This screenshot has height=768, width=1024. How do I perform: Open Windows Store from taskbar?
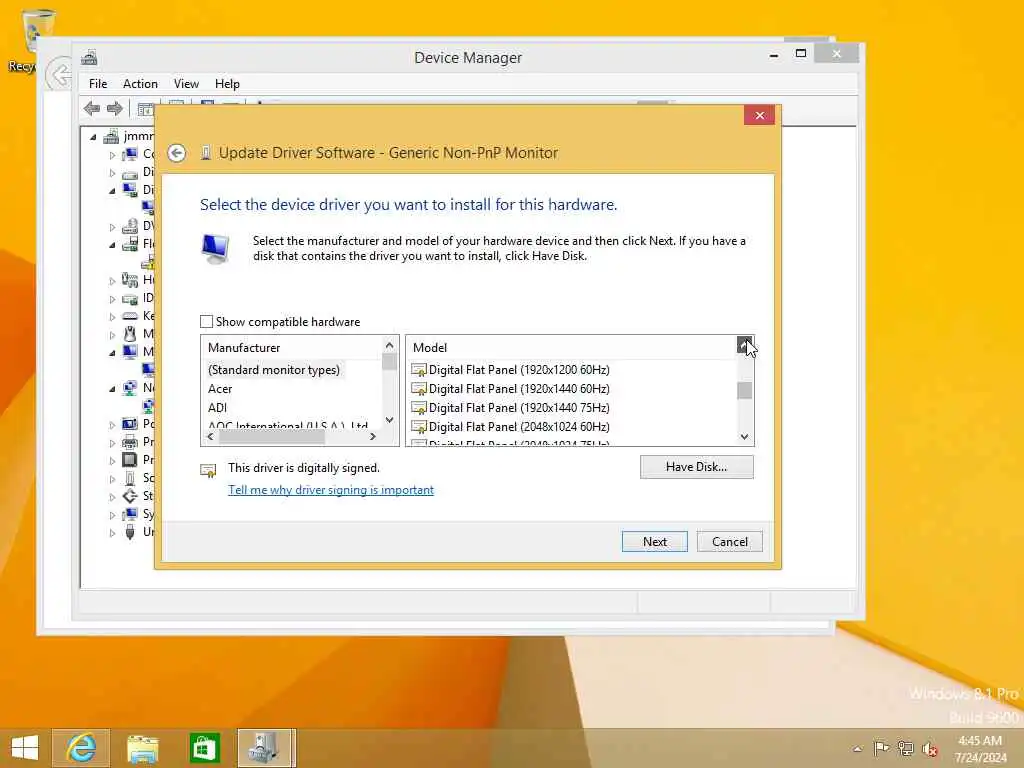[x=204, y=748]
